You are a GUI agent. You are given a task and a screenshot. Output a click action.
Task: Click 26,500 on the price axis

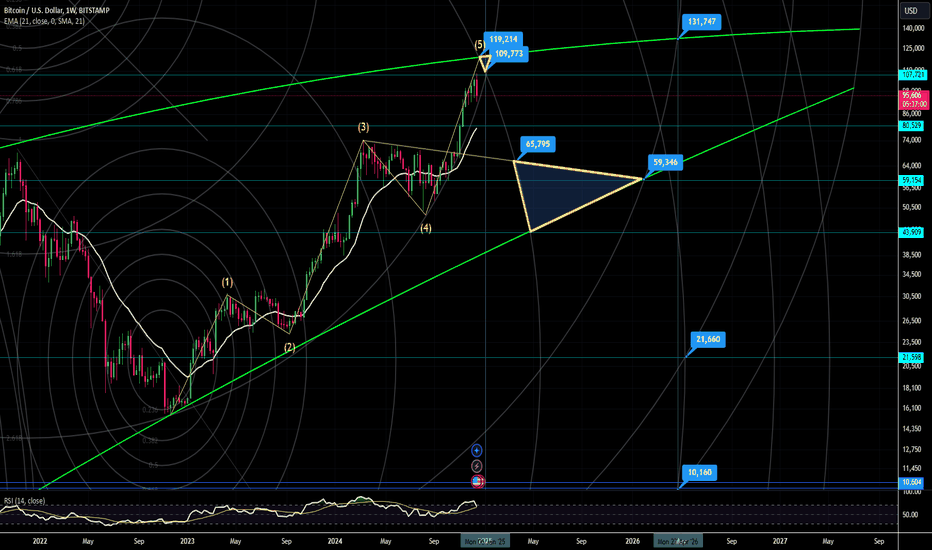[911, 321]
